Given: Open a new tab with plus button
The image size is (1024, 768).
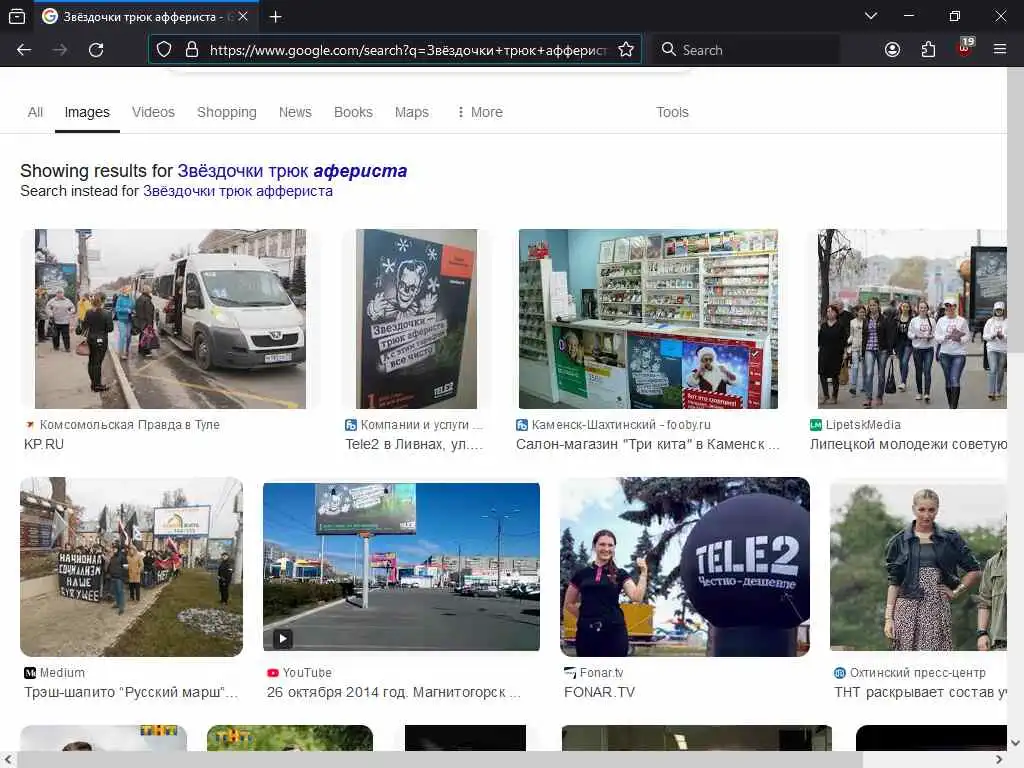Looking at the screenshot, I should [276, 16].
